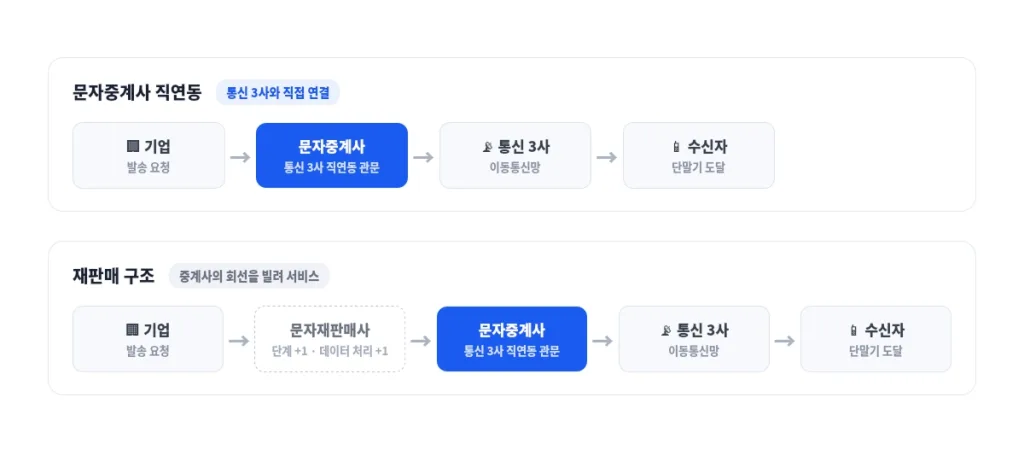This screenshot has width=1024, height=450.
Task: Click arrow from 문자재판매사 to 문자중계사
Action: [x=421, y=340]
